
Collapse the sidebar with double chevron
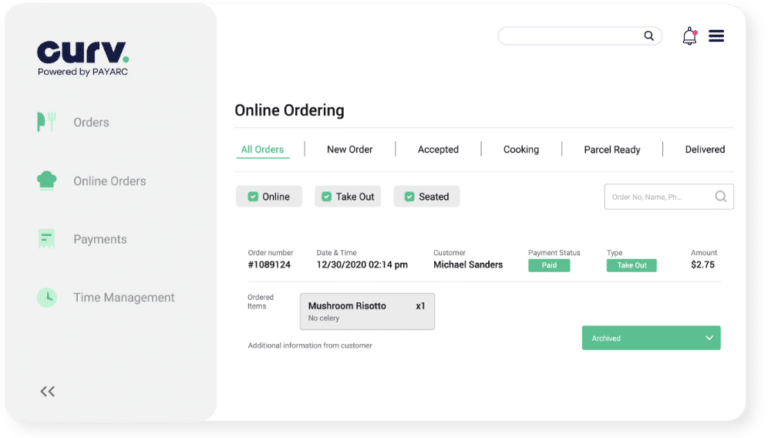47,391
